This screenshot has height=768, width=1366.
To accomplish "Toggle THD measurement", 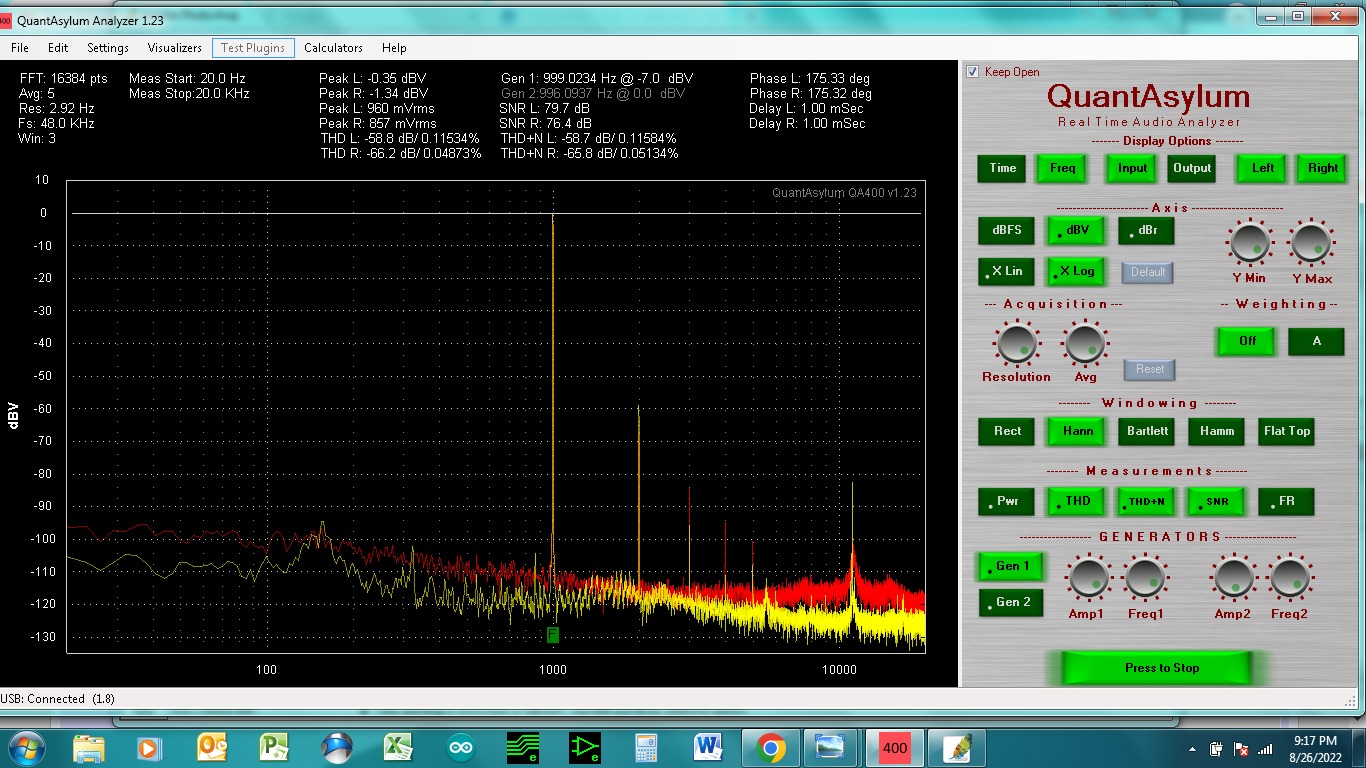I will coord(1077,501).
